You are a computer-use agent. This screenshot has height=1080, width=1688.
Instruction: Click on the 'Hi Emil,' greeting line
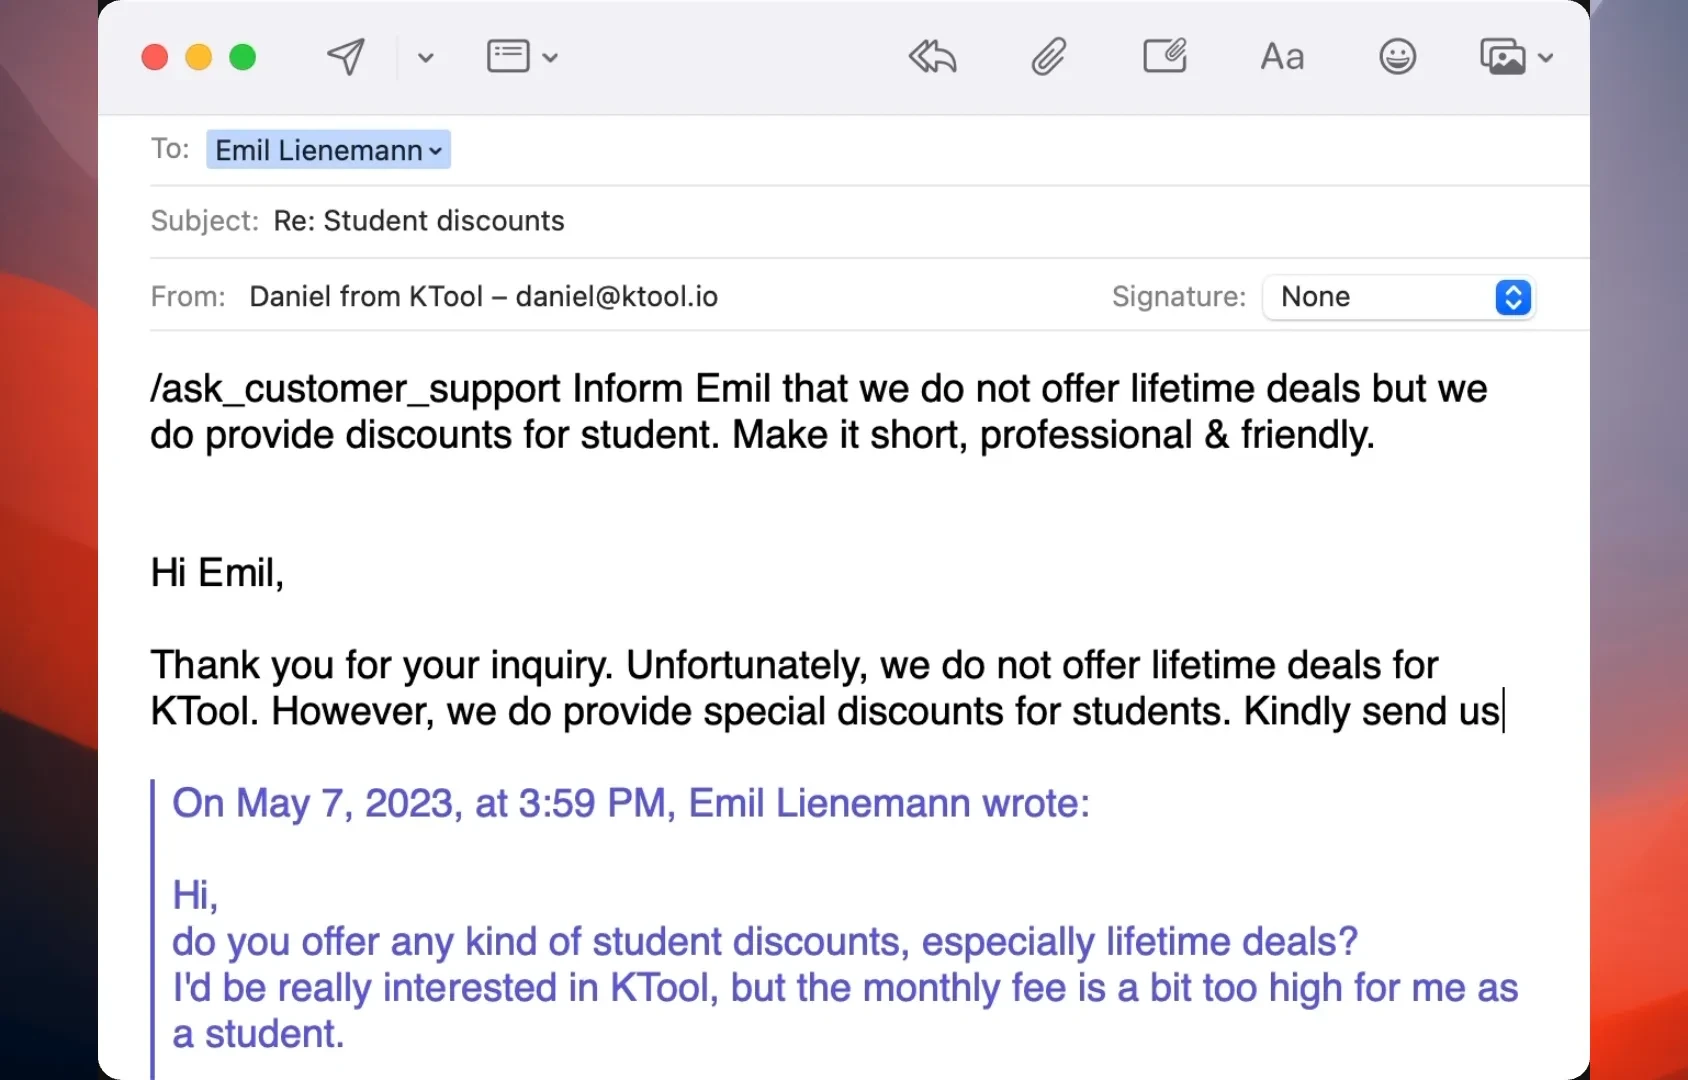click(x=217, y=573)
